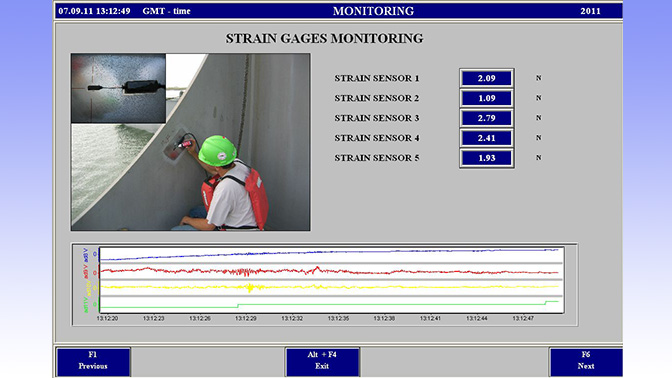Select the Strain Sensor 2 value 1.09
The height and width of the screenshot is (378, 672).
pyautogui.click(x=486, y=98)
